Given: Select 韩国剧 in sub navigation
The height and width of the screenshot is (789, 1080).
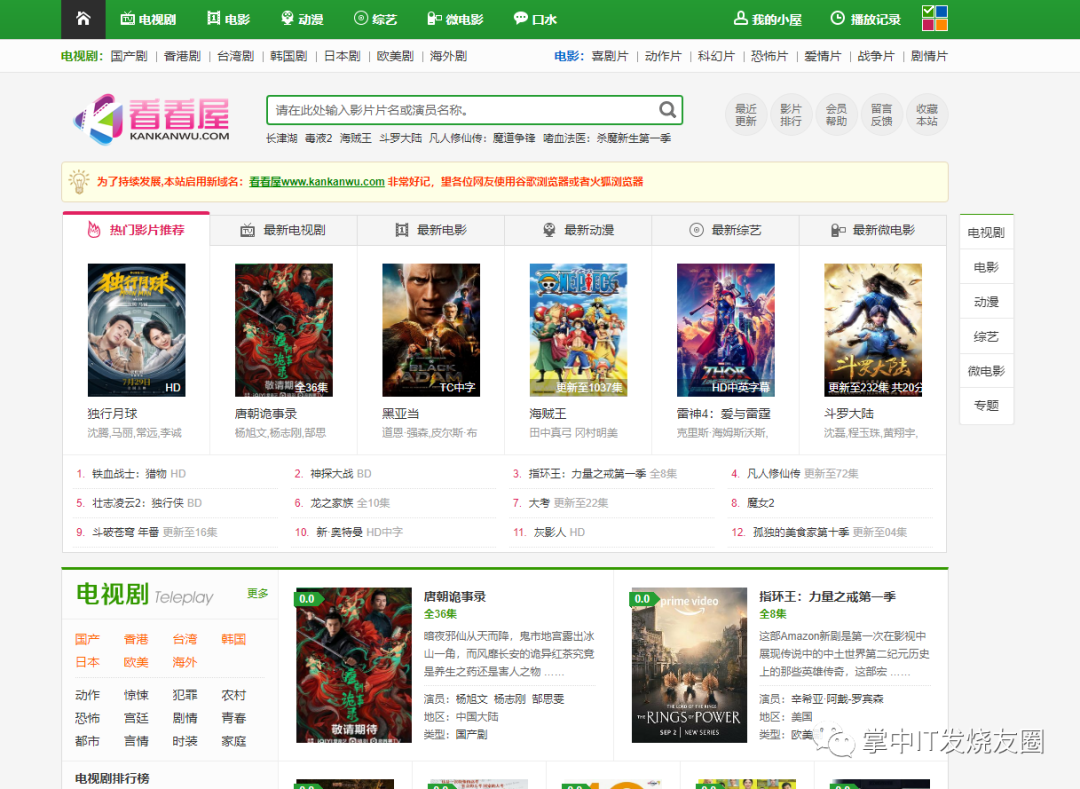Looking at the screenshot, I should pyautogui.click(x=289, y=56).
